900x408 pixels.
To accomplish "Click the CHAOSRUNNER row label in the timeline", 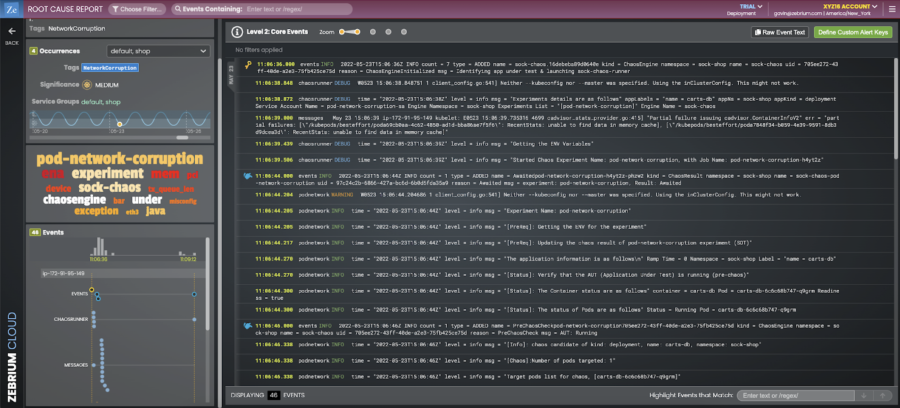I will point(71,319).
